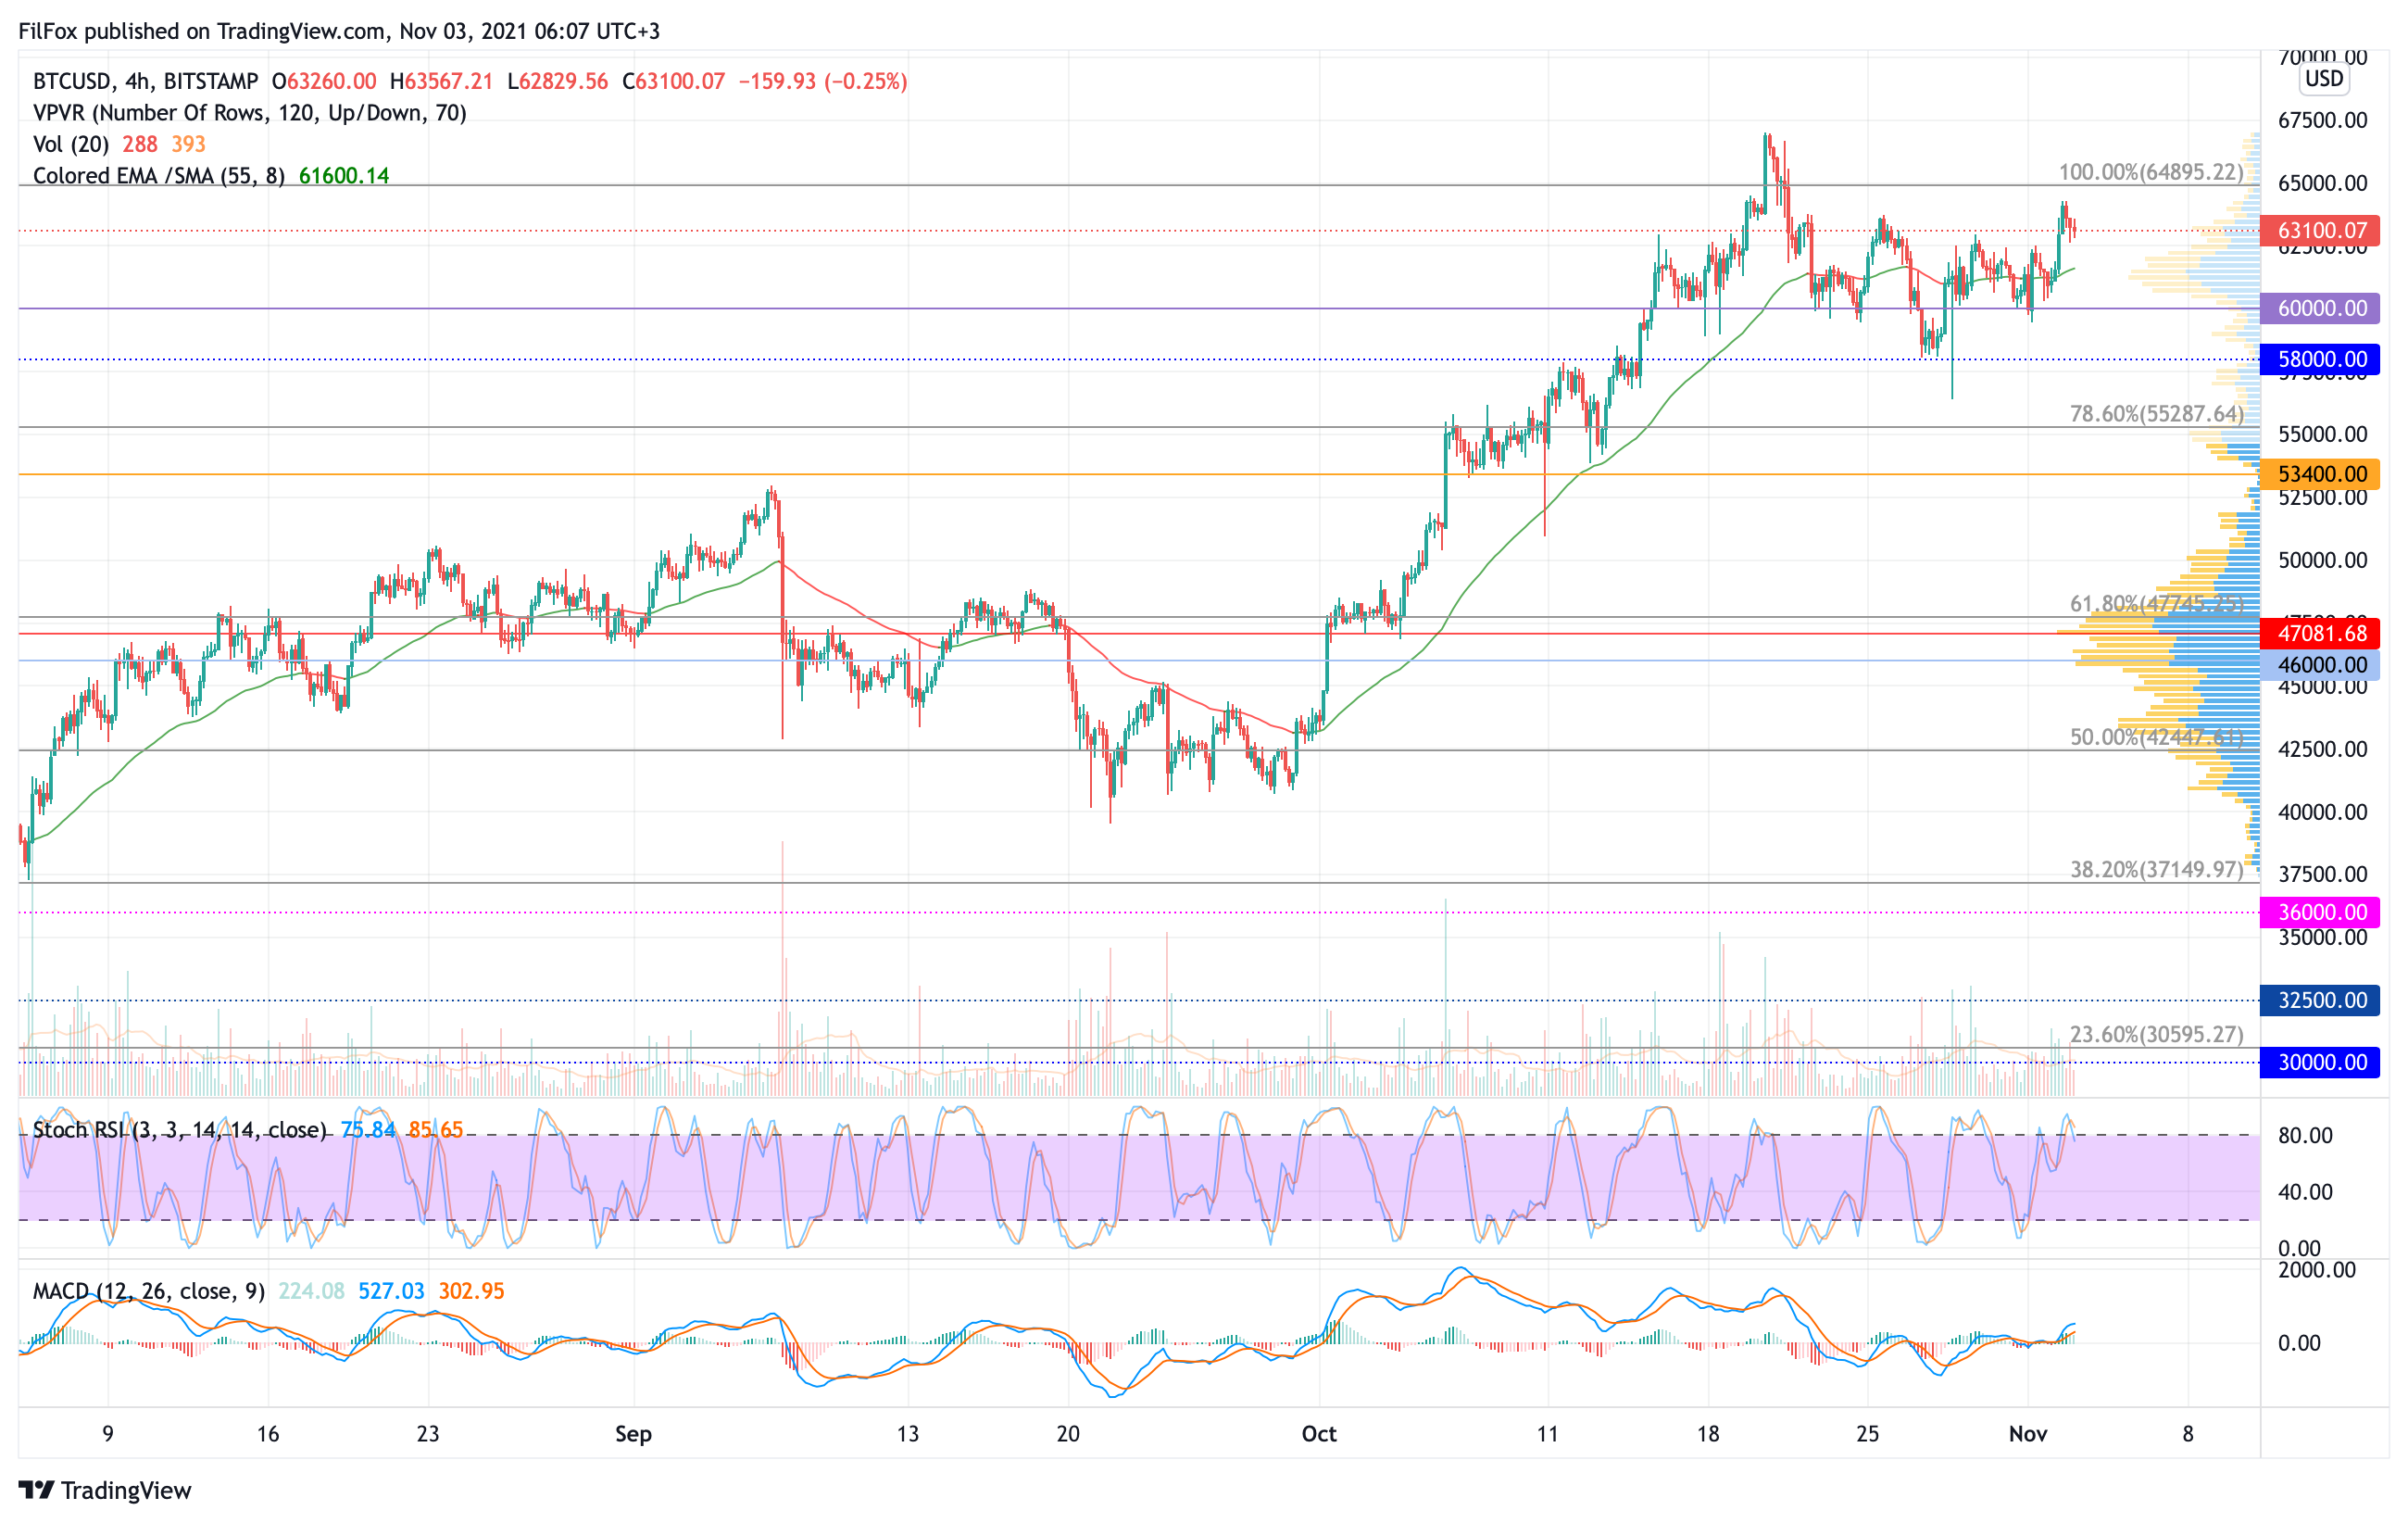Click the 63100.07 current price label
Viewport: 2408px width, 1523px height.
pyautogui.click(x=2321, y=231)
